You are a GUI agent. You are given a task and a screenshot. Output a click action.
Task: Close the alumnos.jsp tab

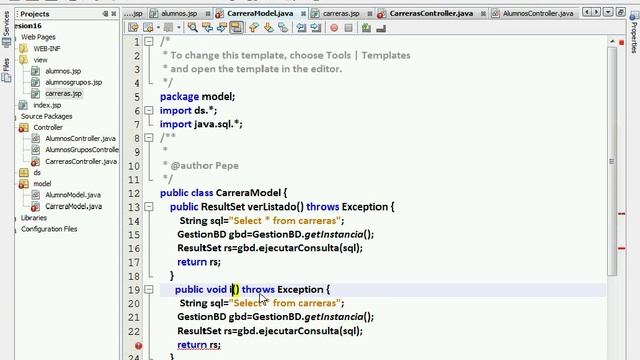tap(208, 14)
